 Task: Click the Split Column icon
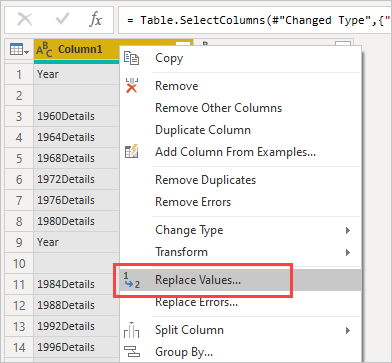click(x=131, y=330)
